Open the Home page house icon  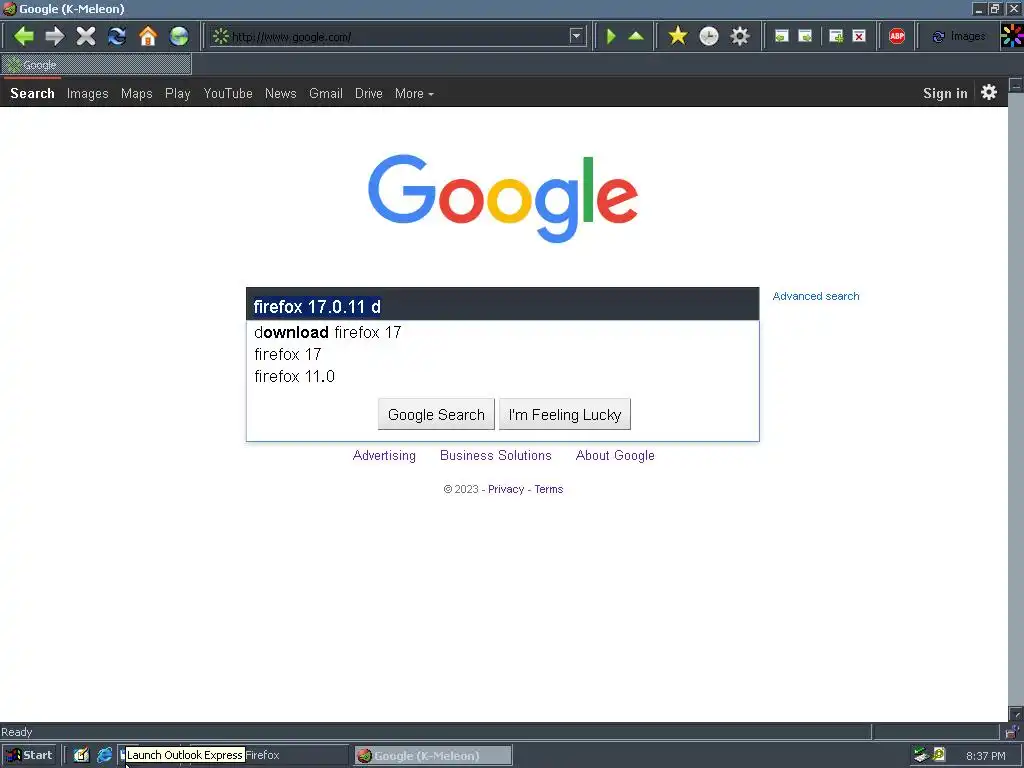click(148, 36)
